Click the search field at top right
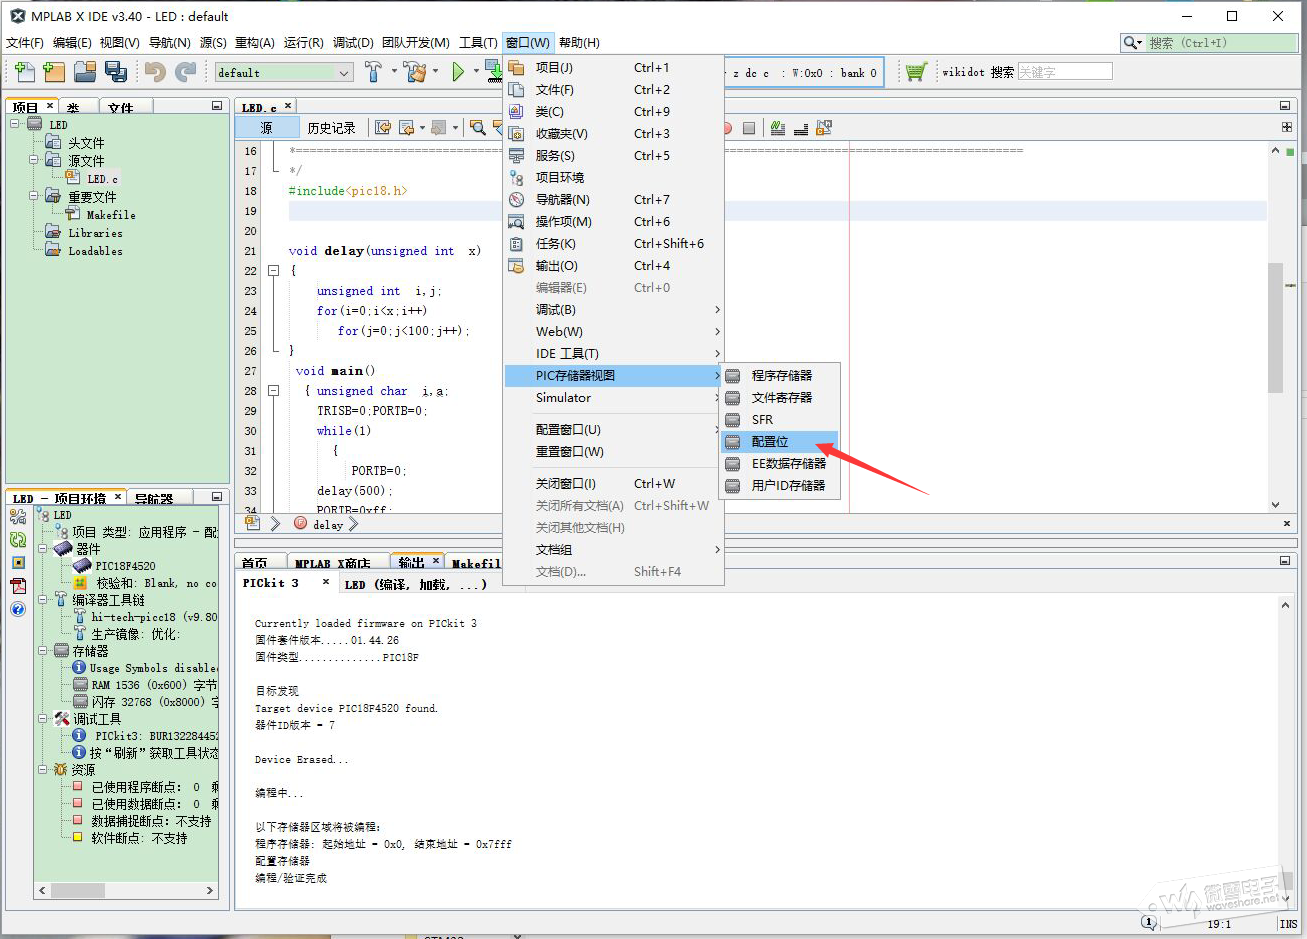 (x=1218, y=43)
